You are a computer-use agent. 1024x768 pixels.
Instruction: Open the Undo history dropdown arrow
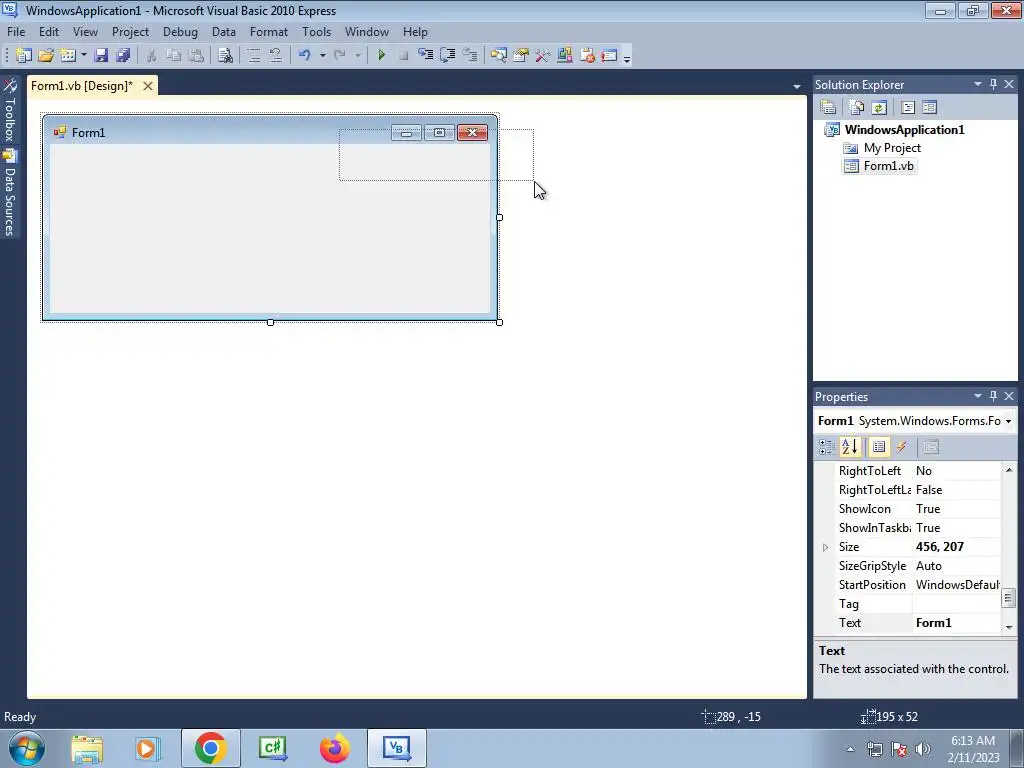[x=323, y=56]
